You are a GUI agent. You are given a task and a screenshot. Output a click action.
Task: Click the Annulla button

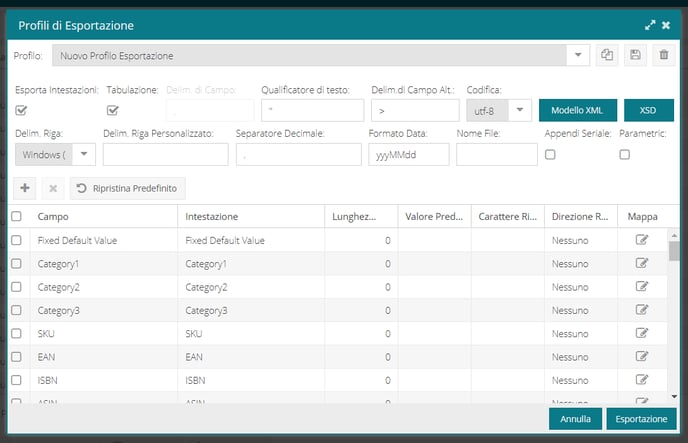click(x=575, y=419)
